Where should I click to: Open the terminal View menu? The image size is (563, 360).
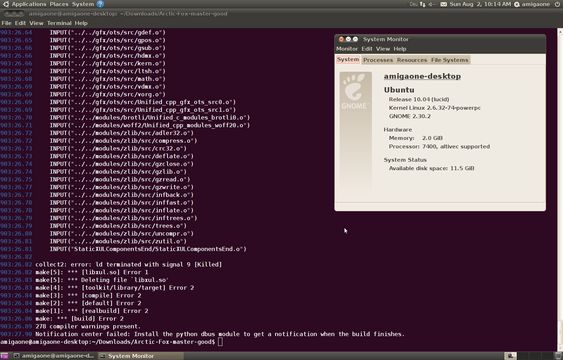[36, 23]
